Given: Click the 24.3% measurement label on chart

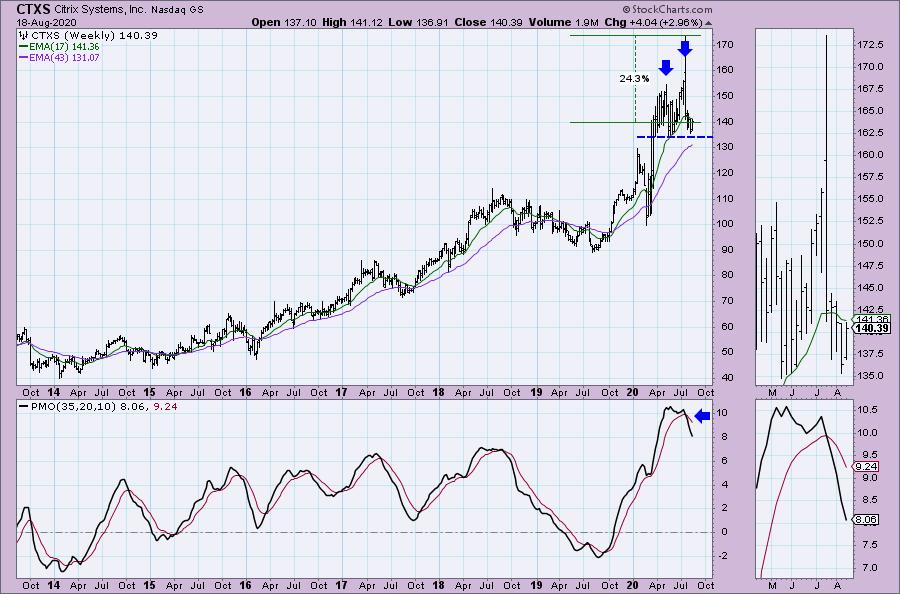Looking at the screenshot, I should pyautogui.click(x=634, y=79).
